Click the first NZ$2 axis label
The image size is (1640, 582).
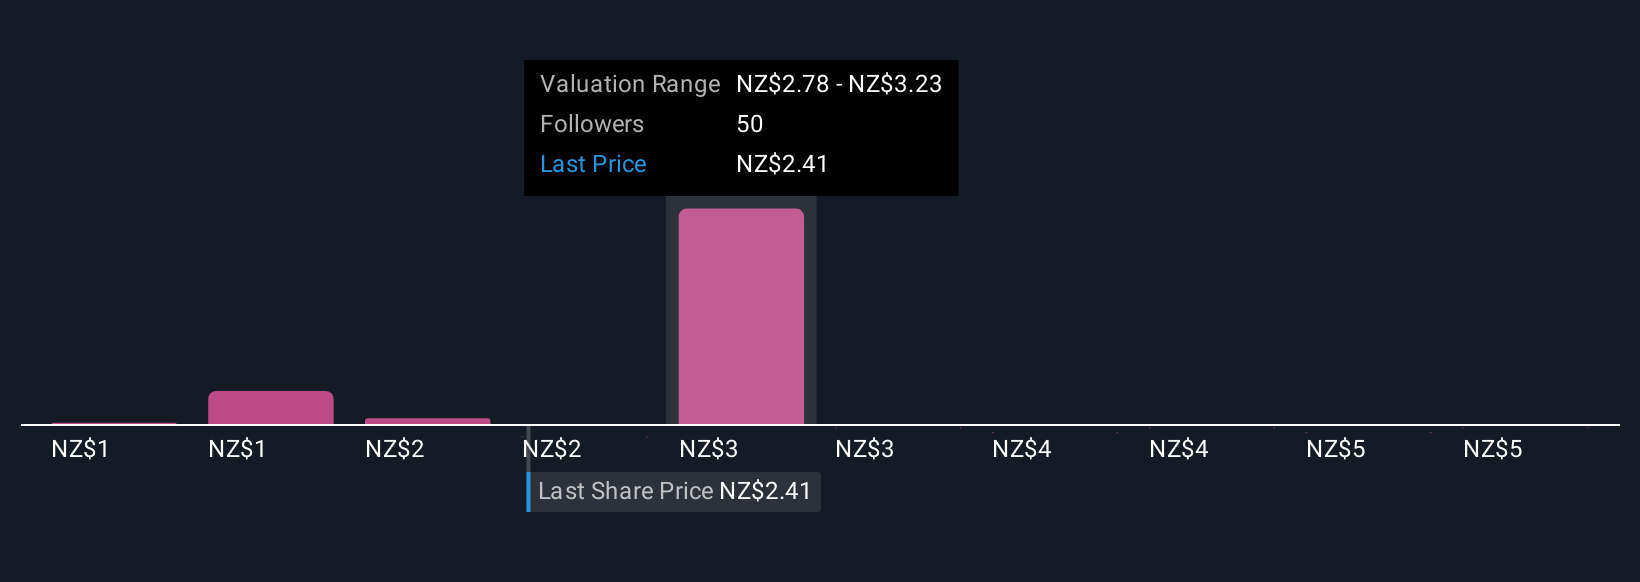click(395, 449)
